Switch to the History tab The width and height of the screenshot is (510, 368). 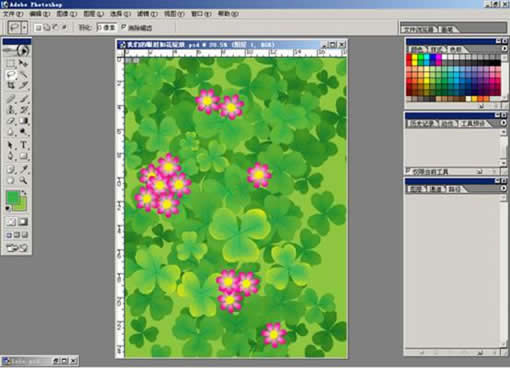(x=423, y=124)
